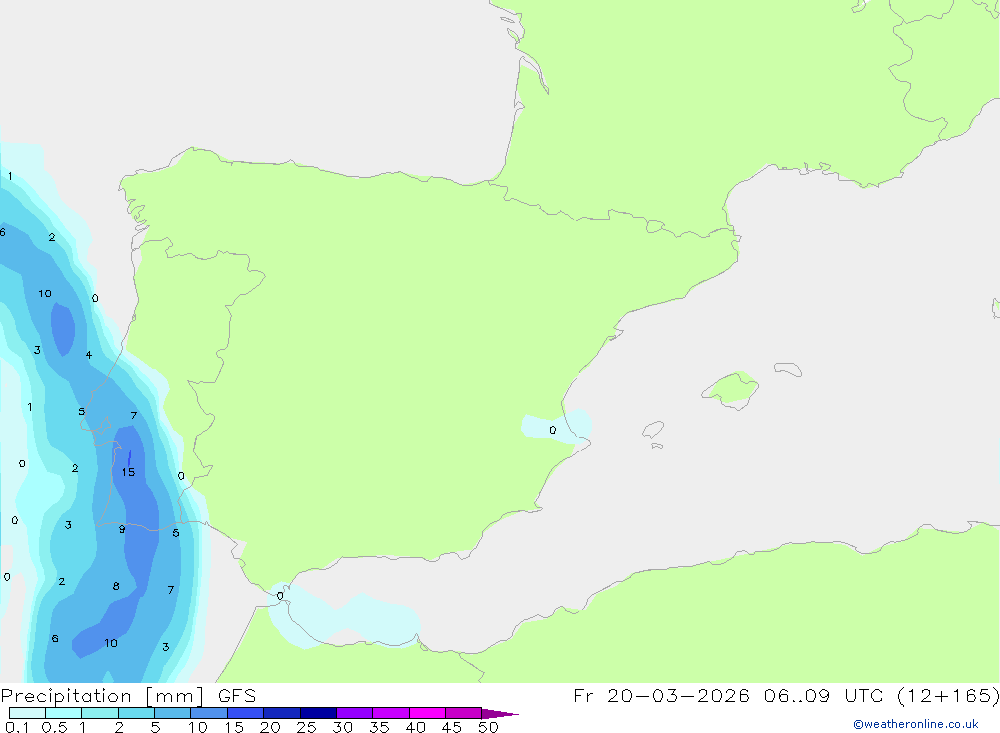This screenshot has width=1000, height=733.
Task: Click the 'GFS' model label
Action: tap(237, 696)
